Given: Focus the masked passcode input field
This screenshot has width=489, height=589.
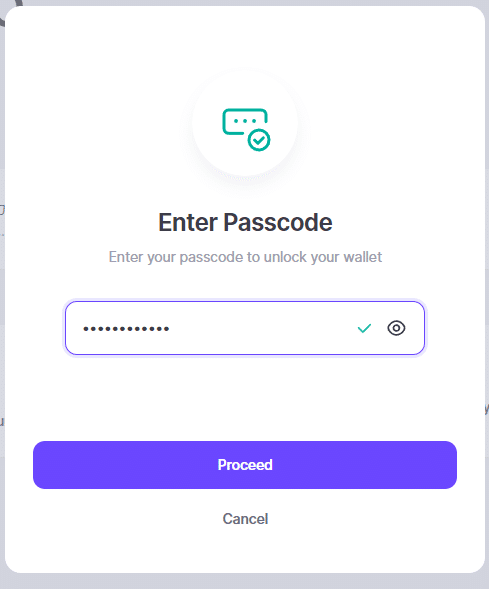Looking at the screenshot, I should tap(245, 328).
